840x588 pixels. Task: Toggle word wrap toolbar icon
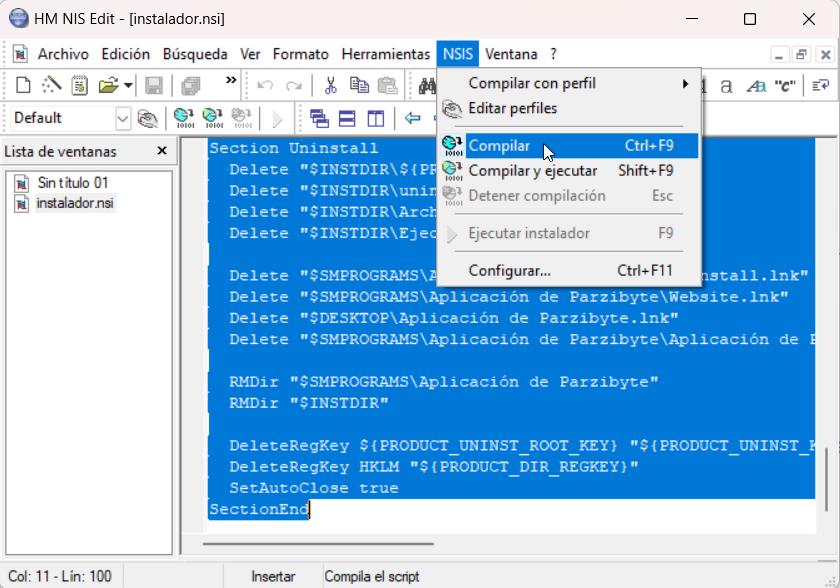pos(821,85)
